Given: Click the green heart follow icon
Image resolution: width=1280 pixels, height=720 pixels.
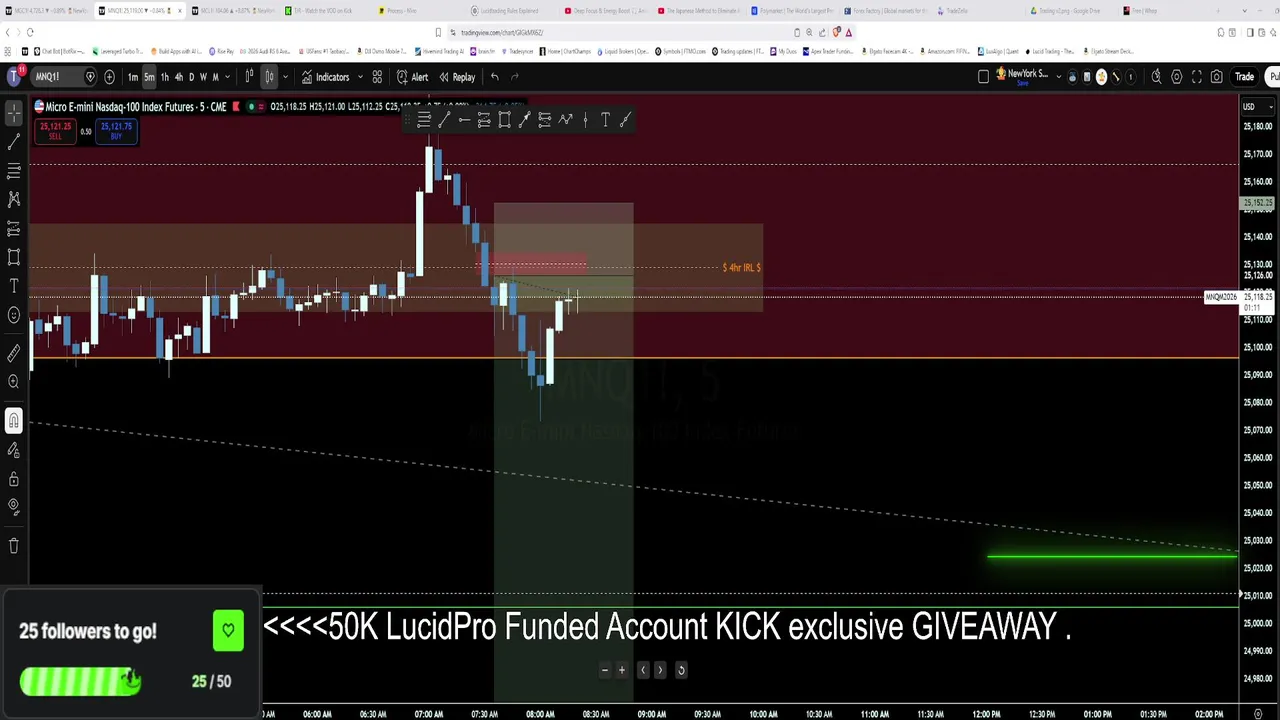Looking at the screenshot, I should click(228, 631).
